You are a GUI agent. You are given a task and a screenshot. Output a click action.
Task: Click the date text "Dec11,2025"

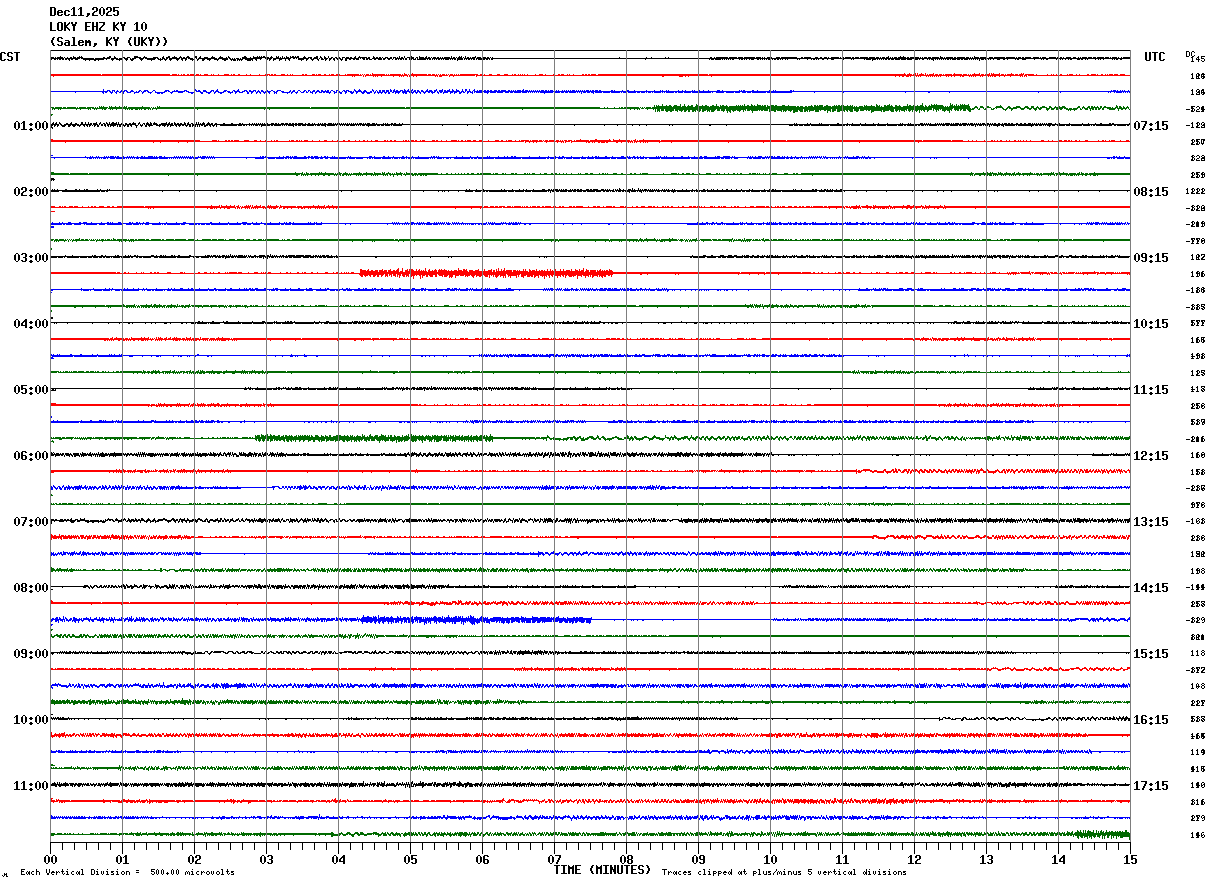84,12
